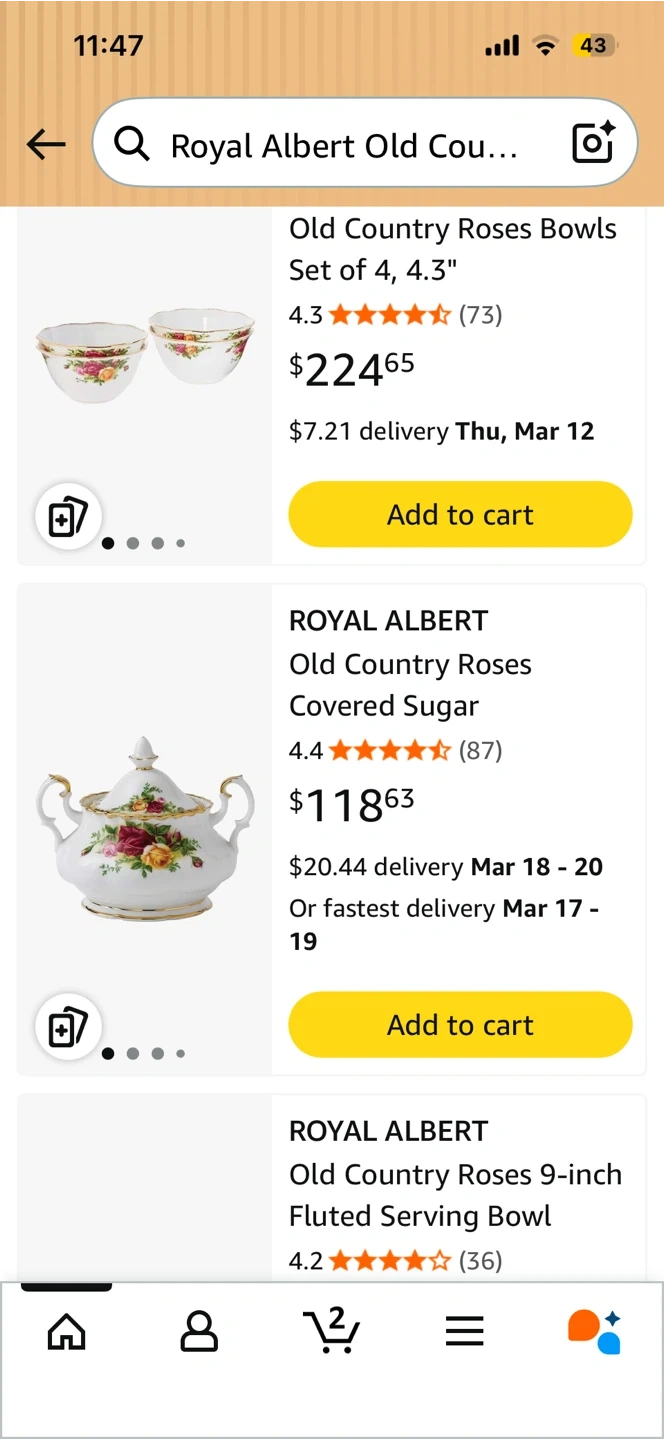Open 9-inch Fluted Serving Bowl listing
Viewport: 664px width, 1440px height.
click(455, 1195)
